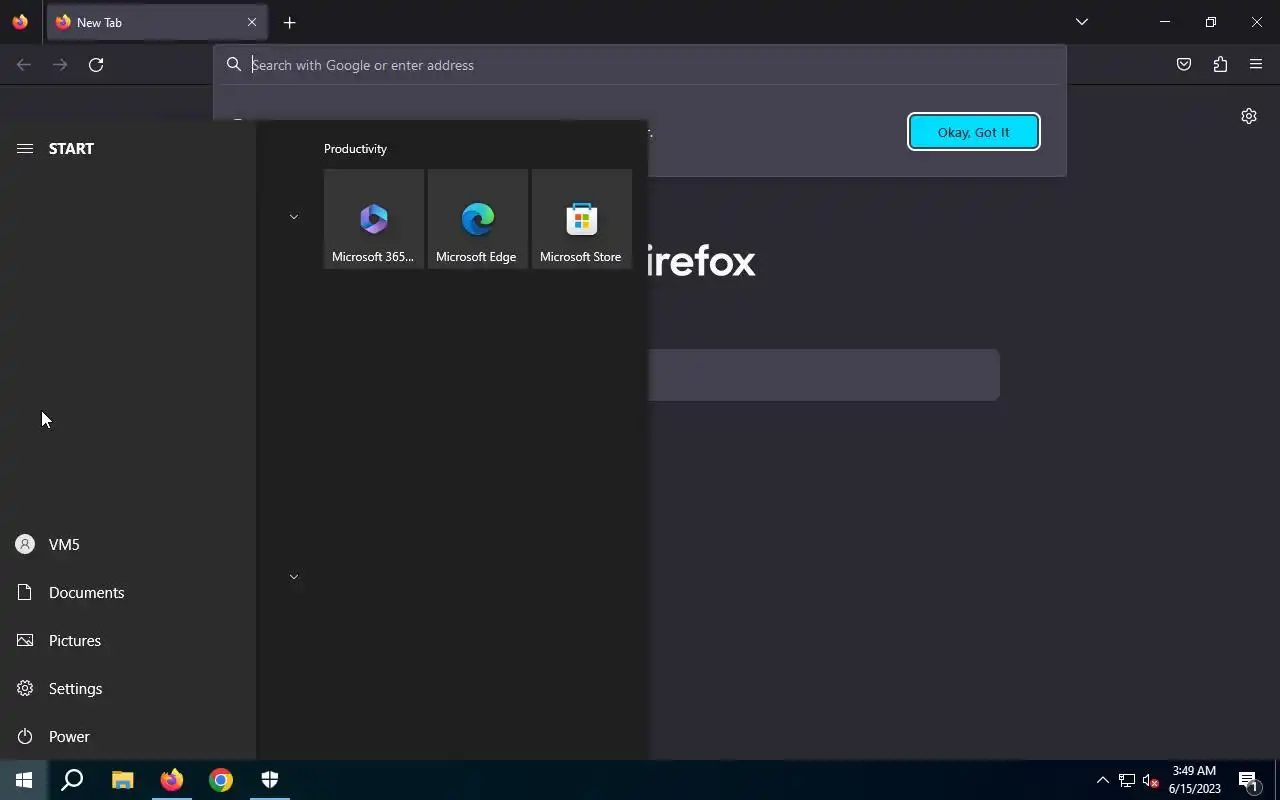Open the VM5 user account menu
Screen dimensions: 1280x800
click(128, 544)
